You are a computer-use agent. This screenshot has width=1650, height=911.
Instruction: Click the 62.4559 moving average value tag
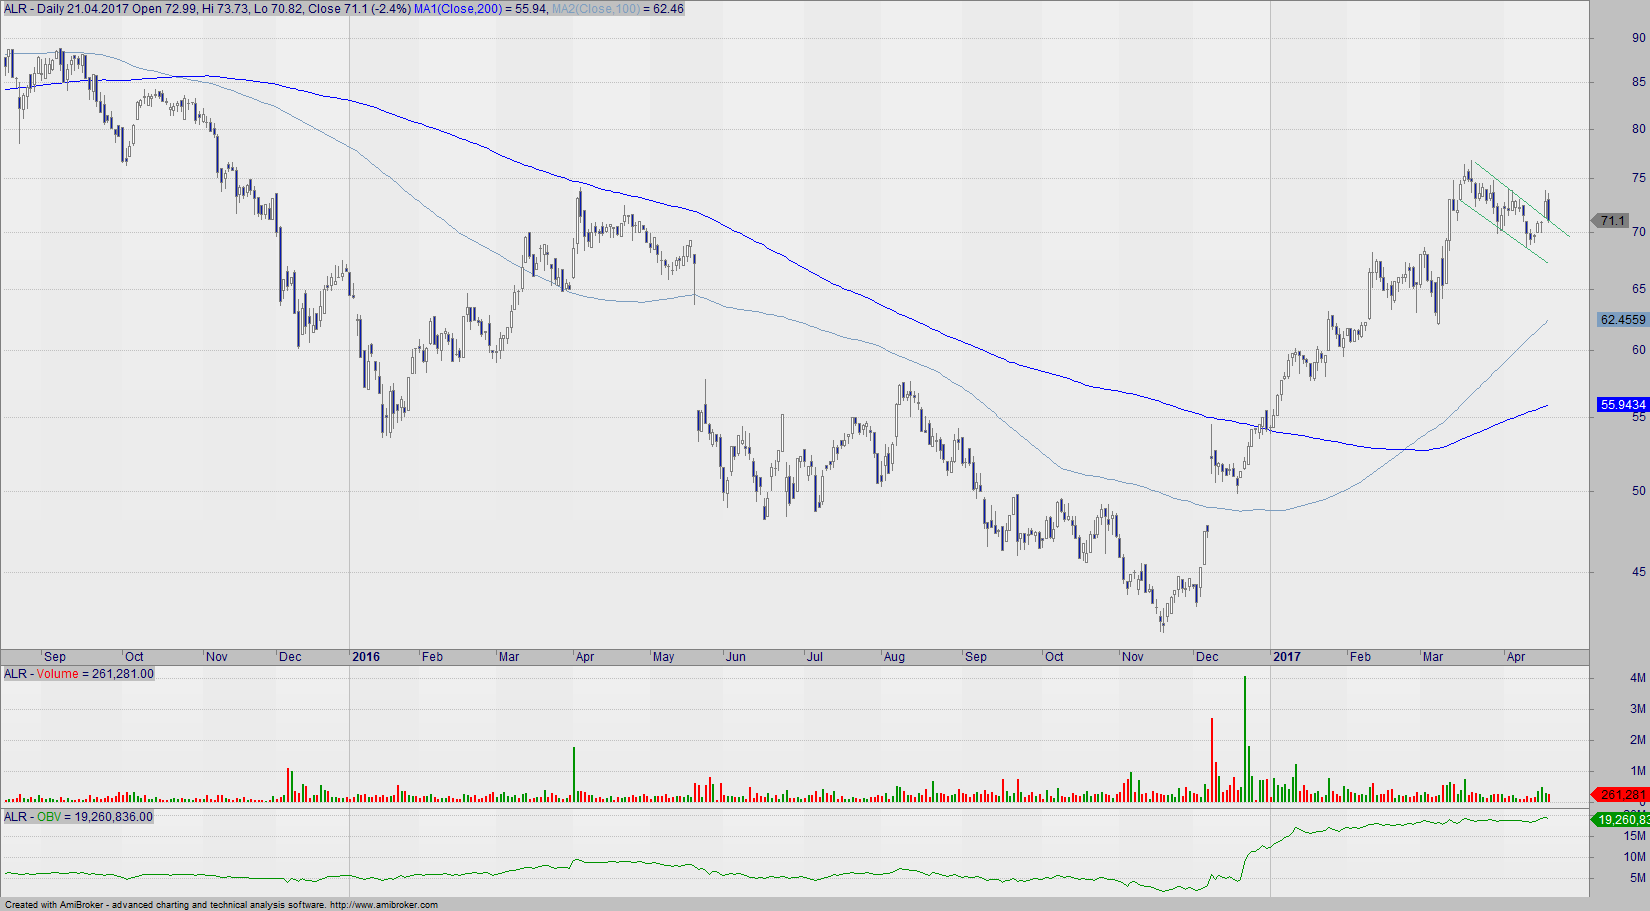pos(1621,320)
